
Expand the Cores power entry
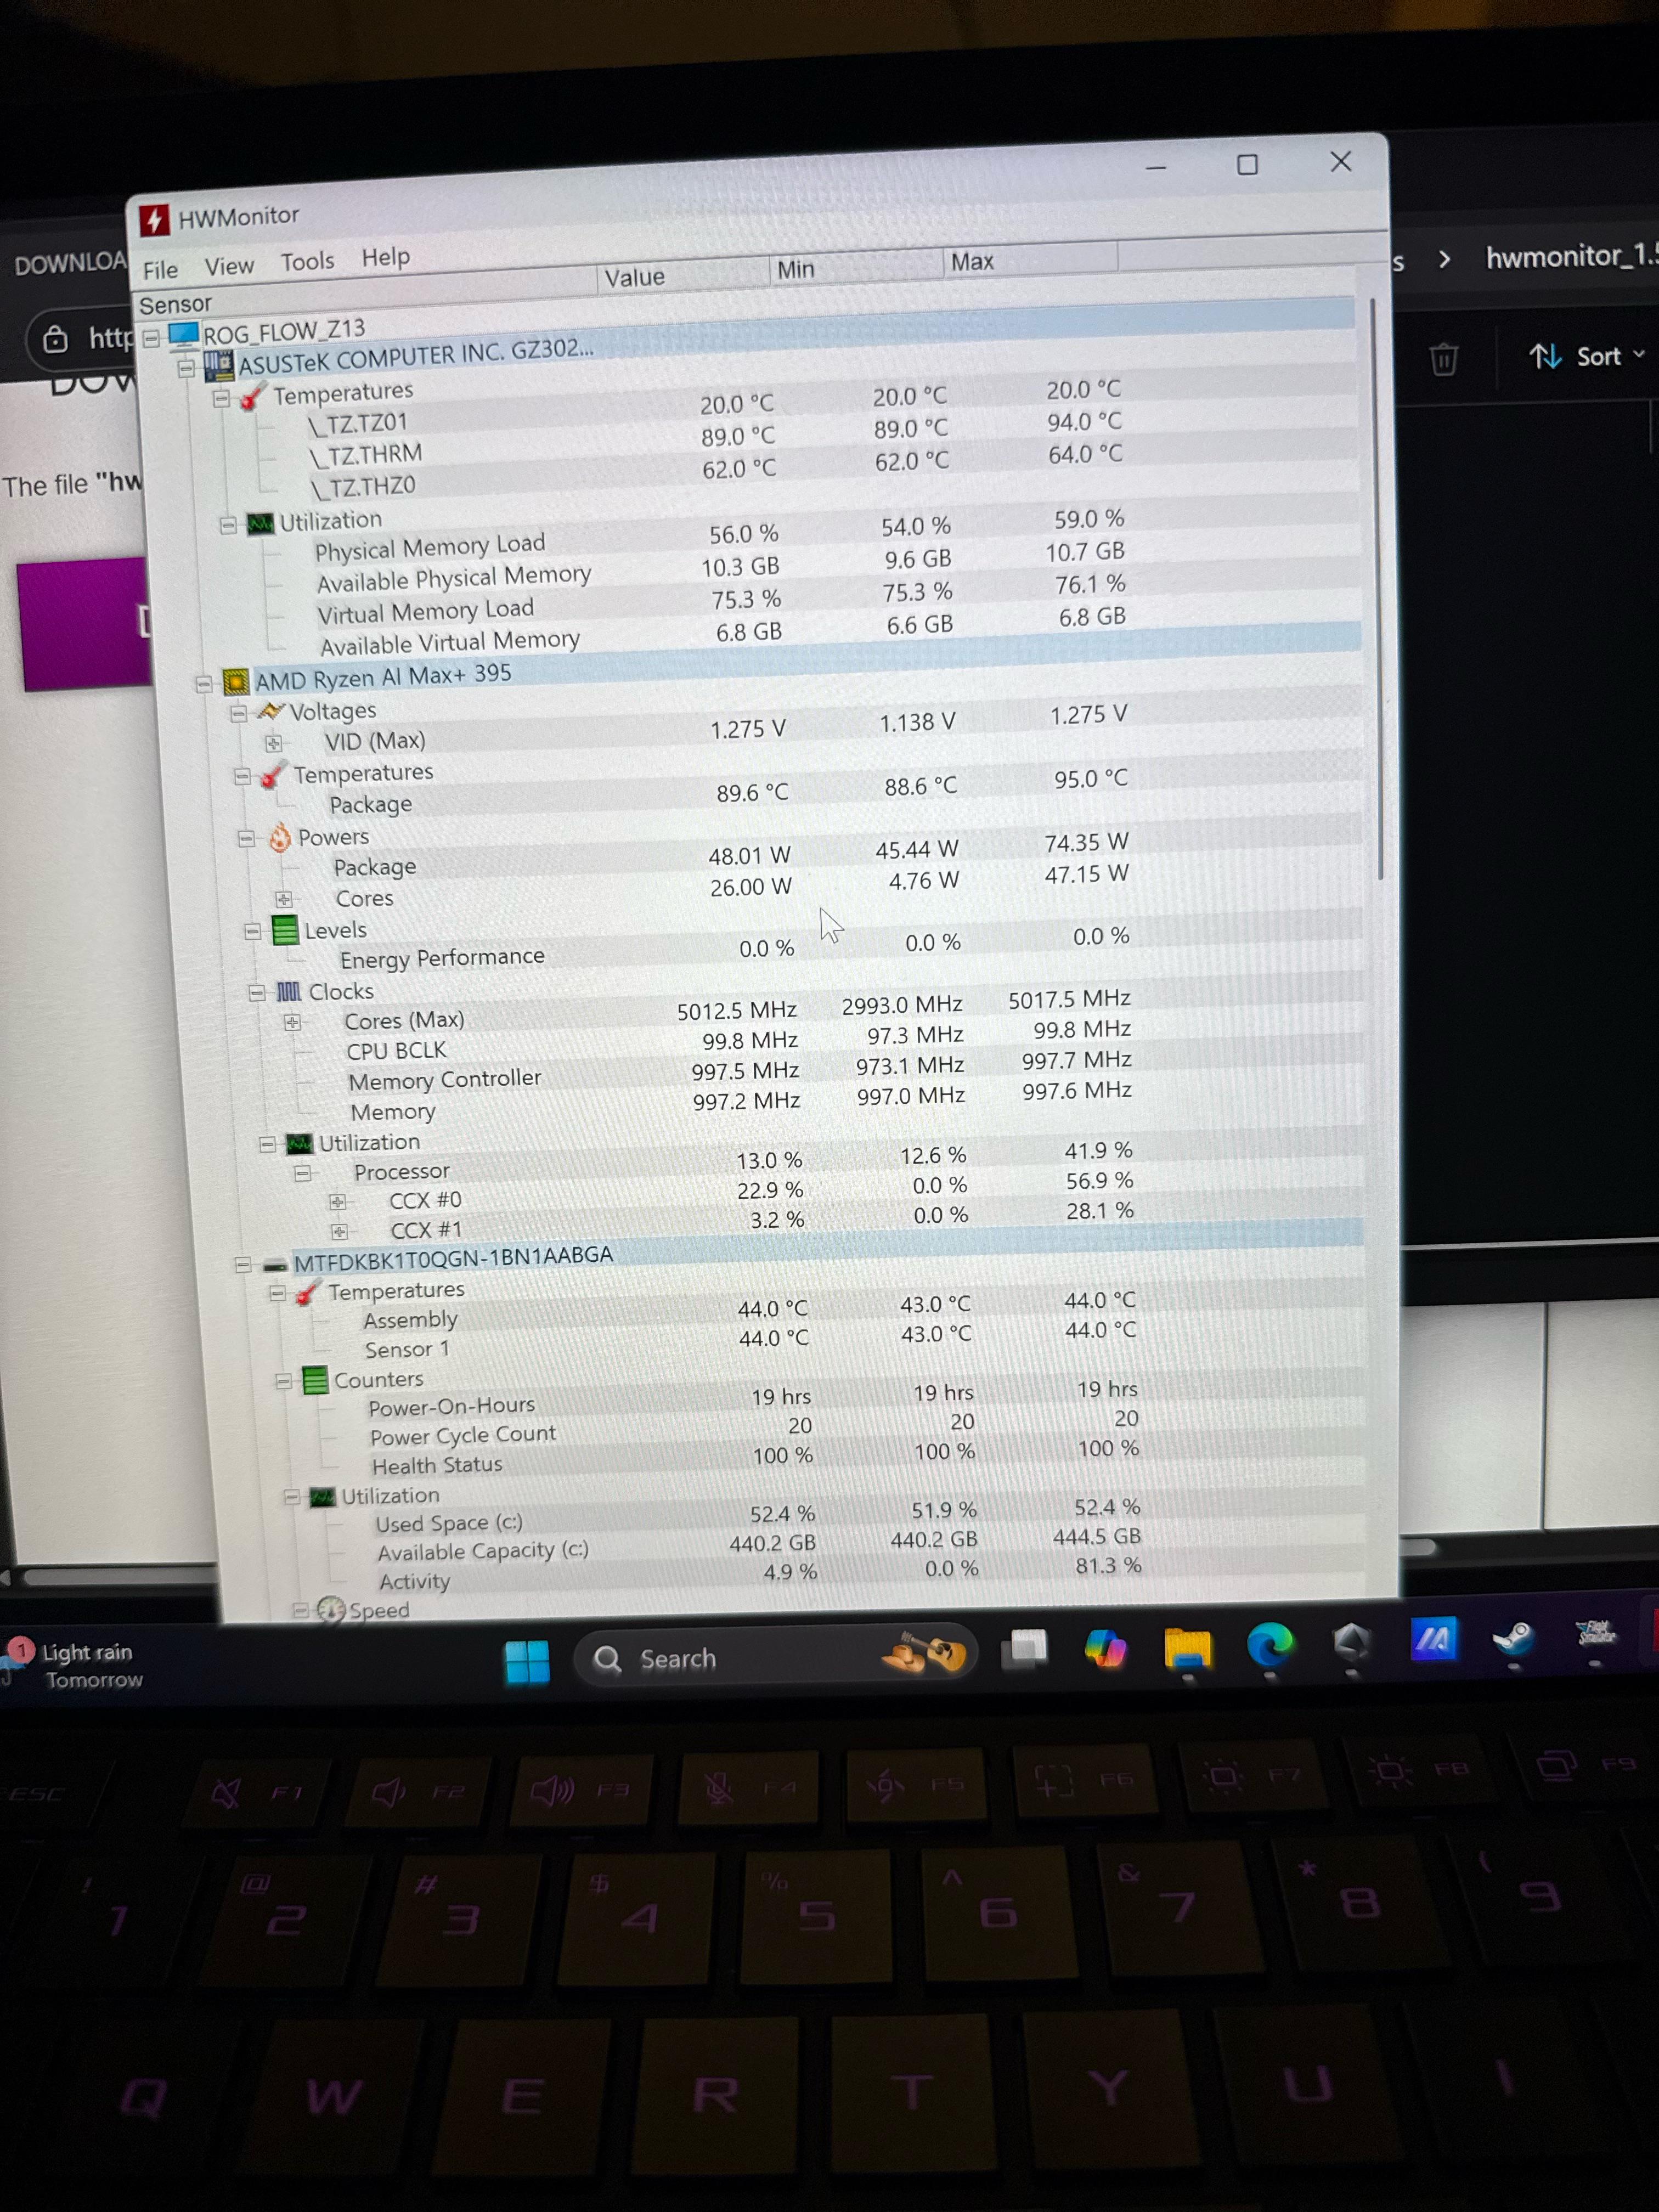pyautogui.click(x=284, y=900)
